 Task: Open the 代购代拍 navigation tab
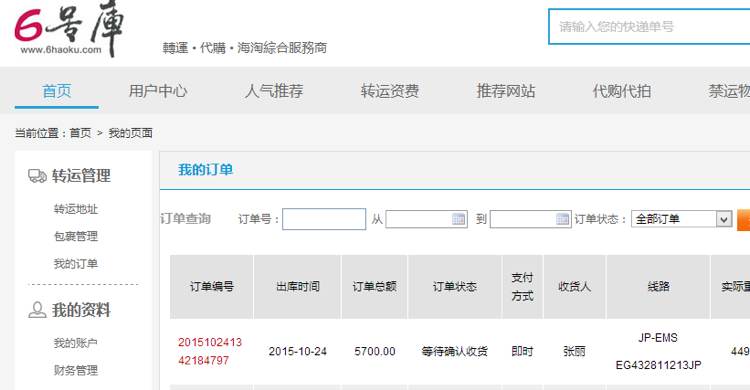[x=621, y=91]
